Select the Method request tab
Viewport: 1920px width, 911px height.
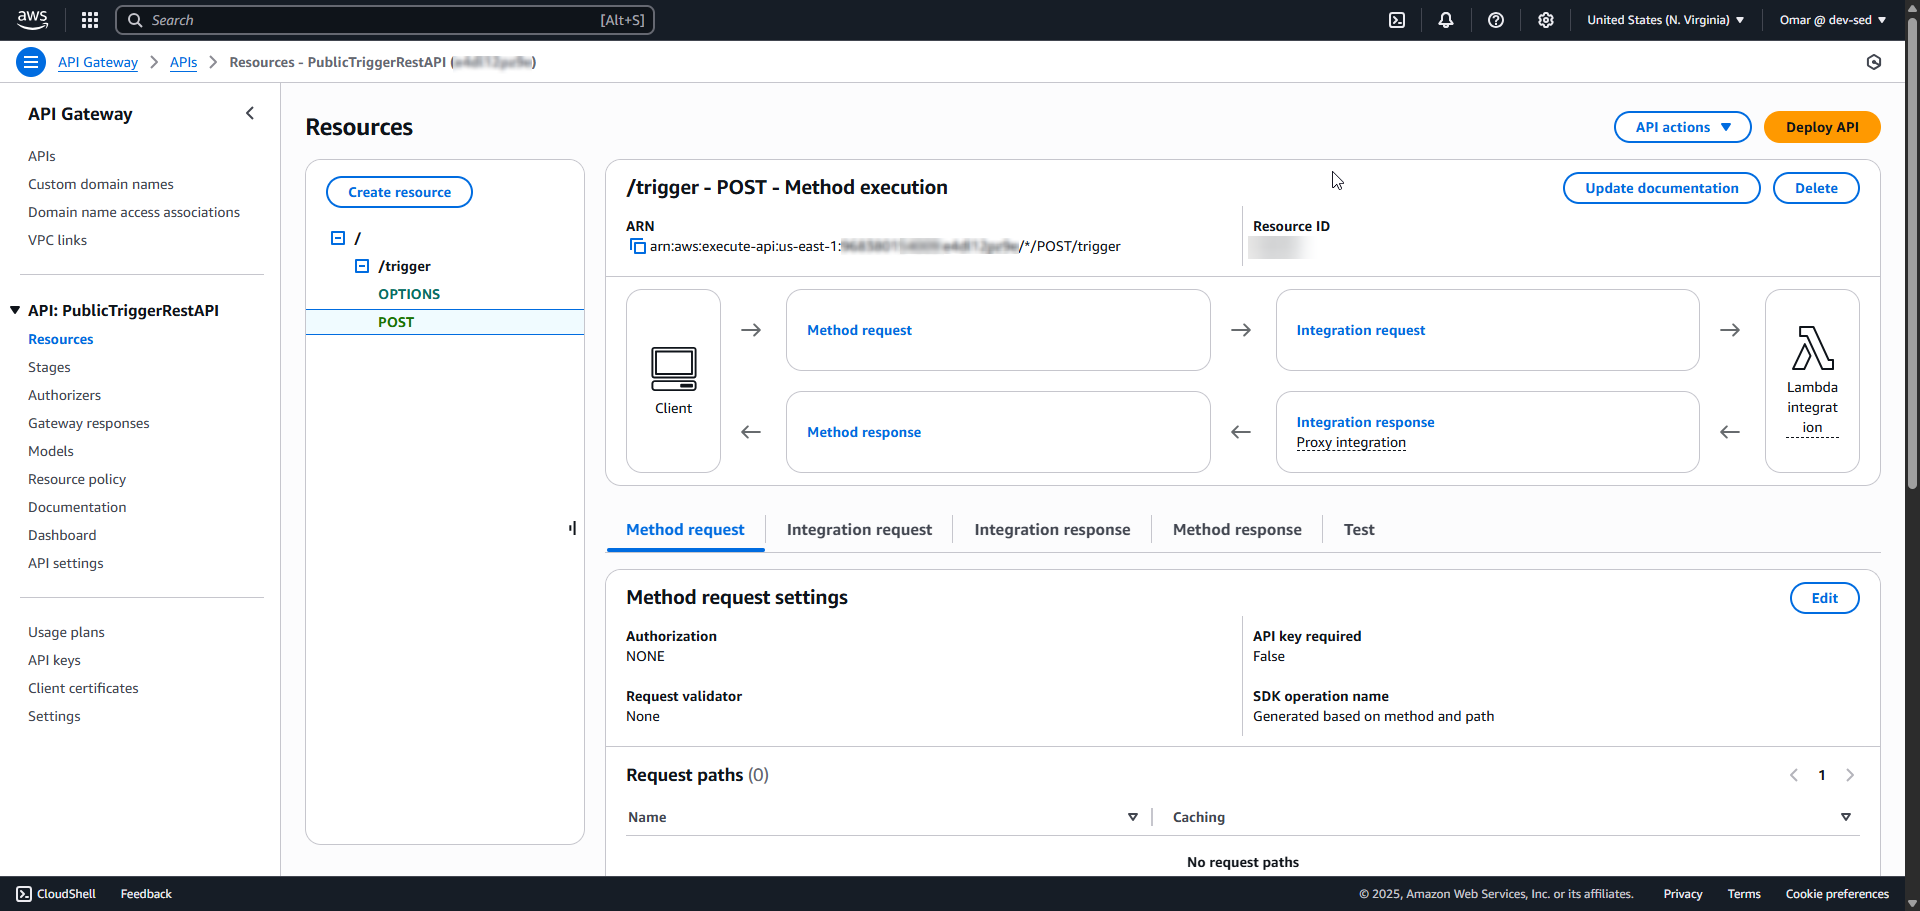click(x=685, y=530)
